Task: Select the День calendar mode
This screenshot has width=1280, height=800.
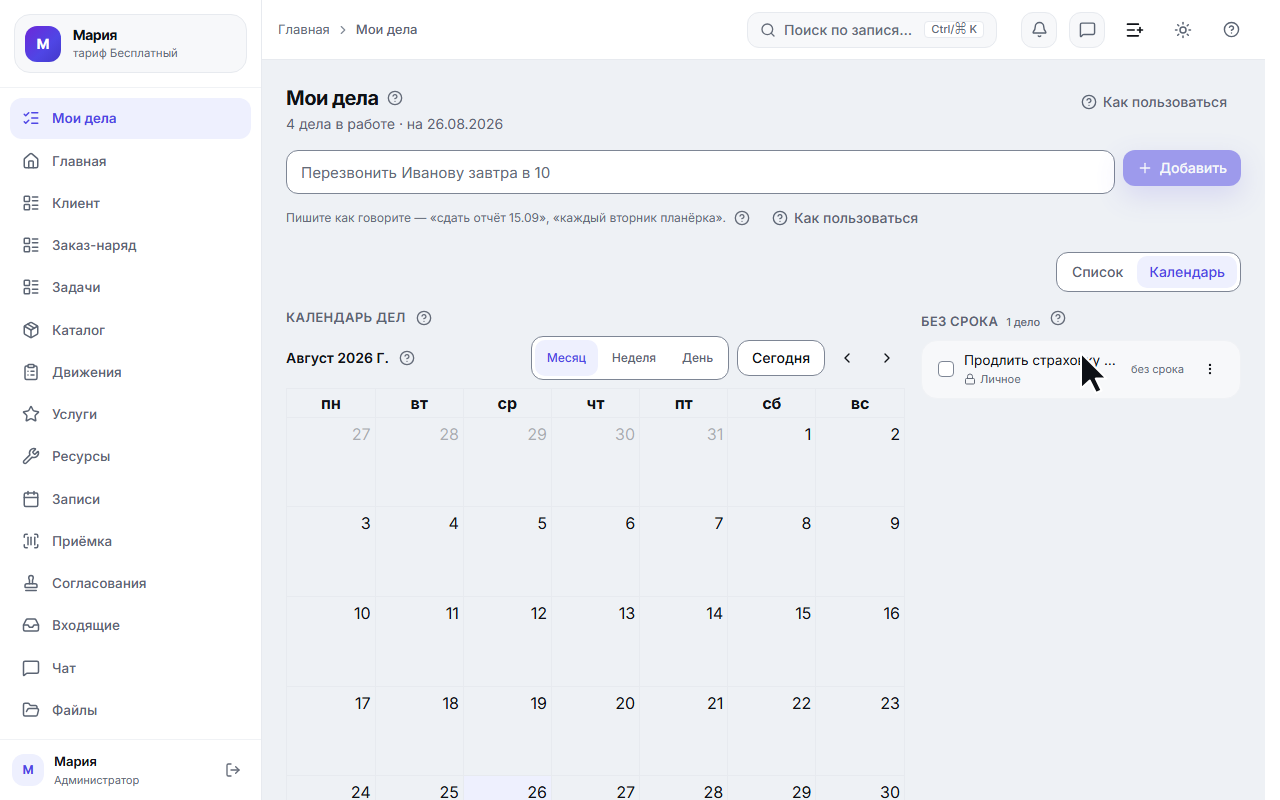Action: tap(698, 358)
